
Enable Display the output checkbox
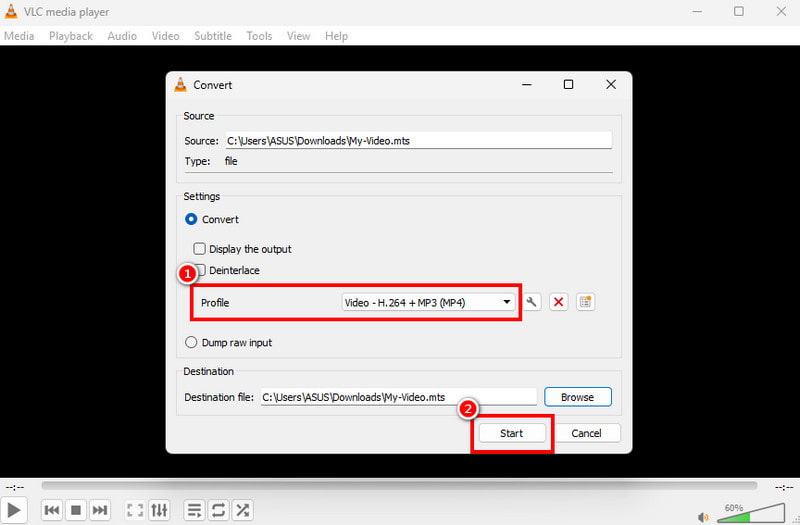pos(199,249)
